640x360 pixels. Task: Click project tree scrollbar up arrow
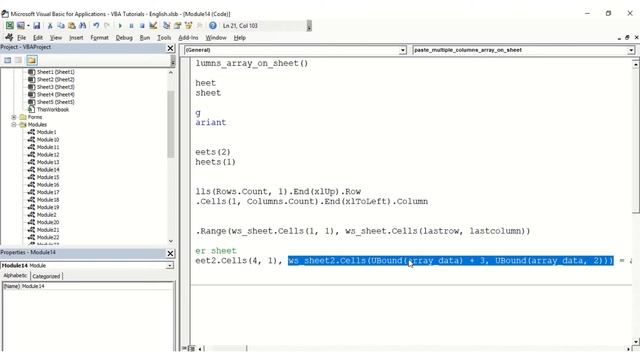click(x=171, y=72)
